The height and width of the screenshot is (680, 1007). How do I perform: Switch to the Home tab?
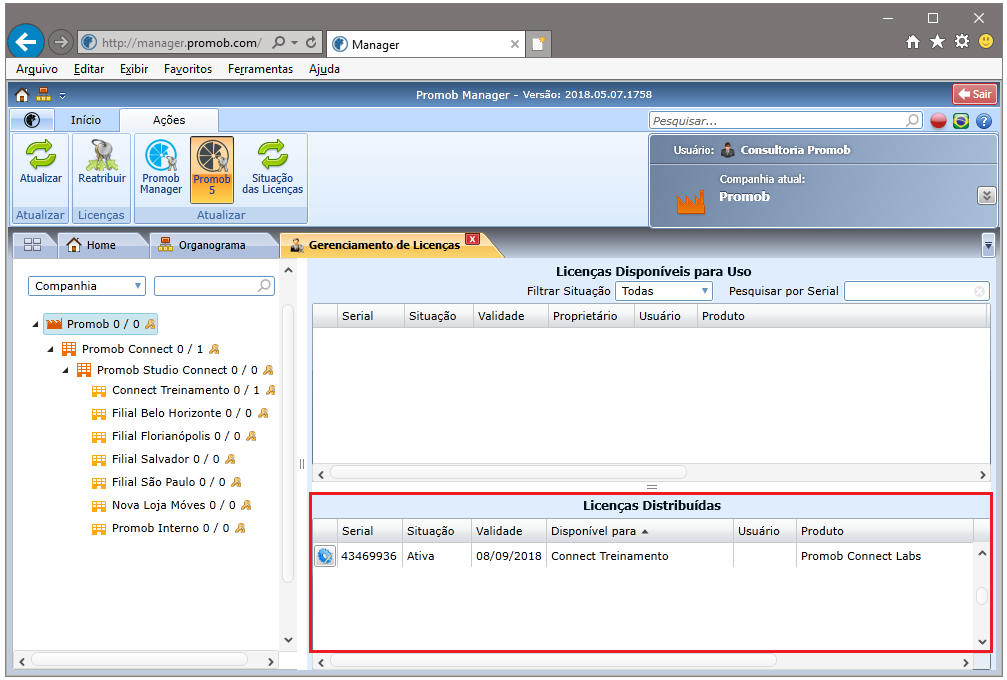point(102,245)
